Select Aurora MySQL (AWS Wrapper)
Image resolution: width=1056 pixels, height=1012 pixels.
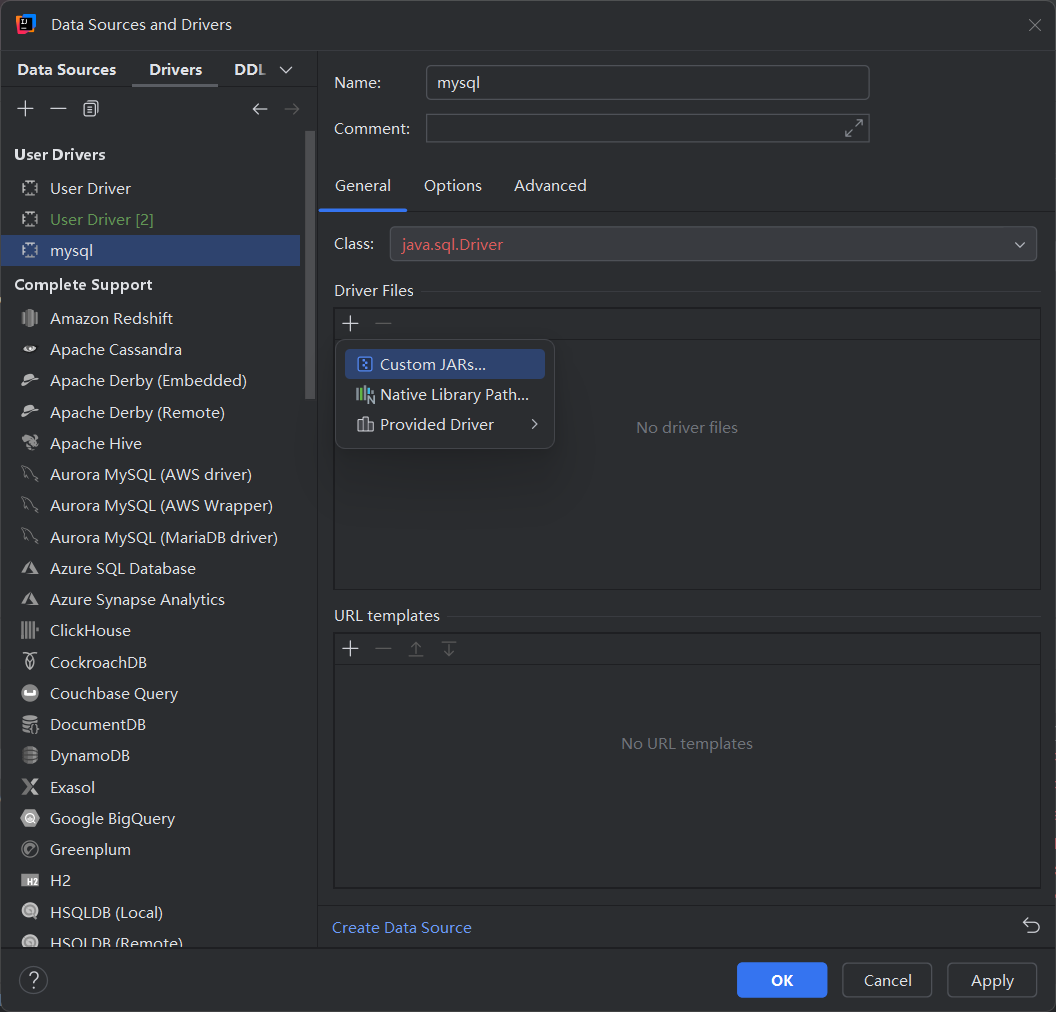(151, 506)
